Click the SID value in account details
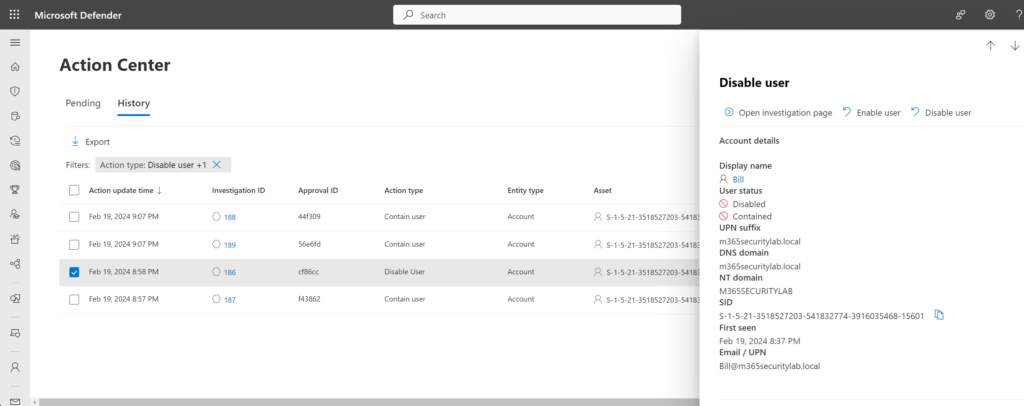This screenshot has height=406, width=1024. point(822,316)
